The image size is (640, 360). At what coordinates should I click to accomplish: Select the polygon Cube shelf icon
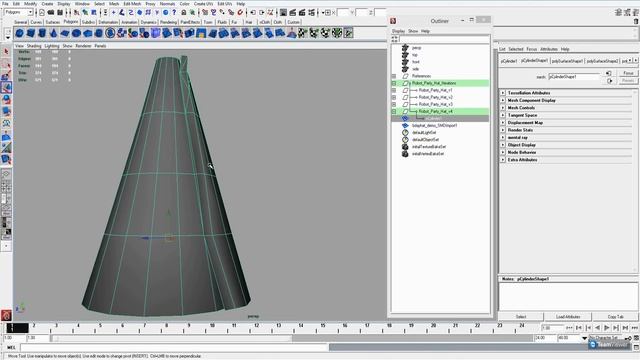pos(31,33)
